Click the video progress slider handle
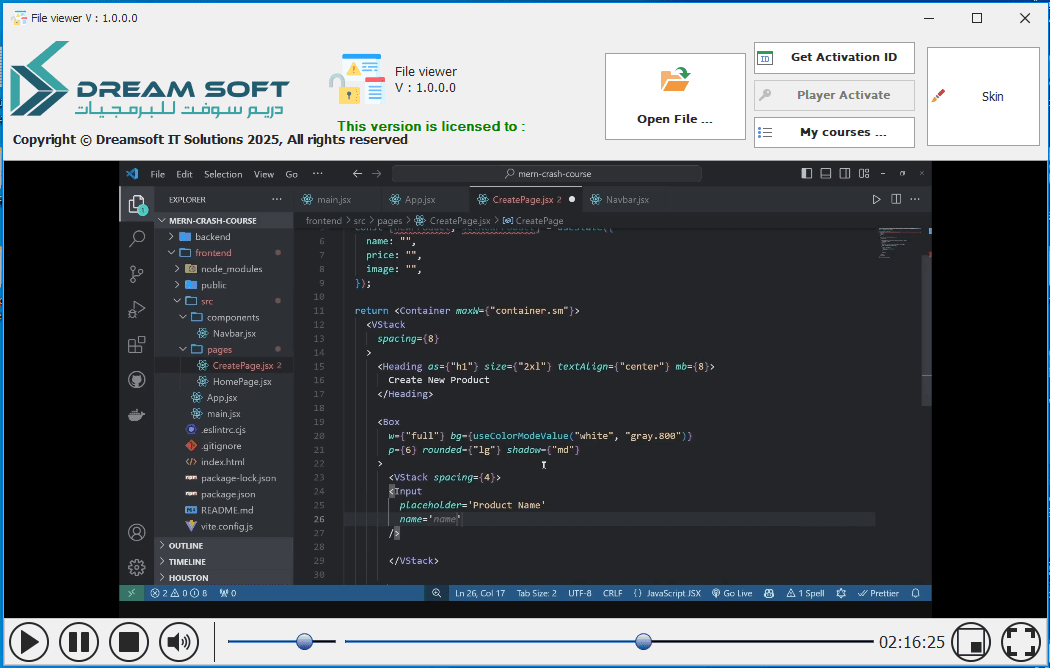The width and height of the screenshot is (1050, 668). (644, 641)
